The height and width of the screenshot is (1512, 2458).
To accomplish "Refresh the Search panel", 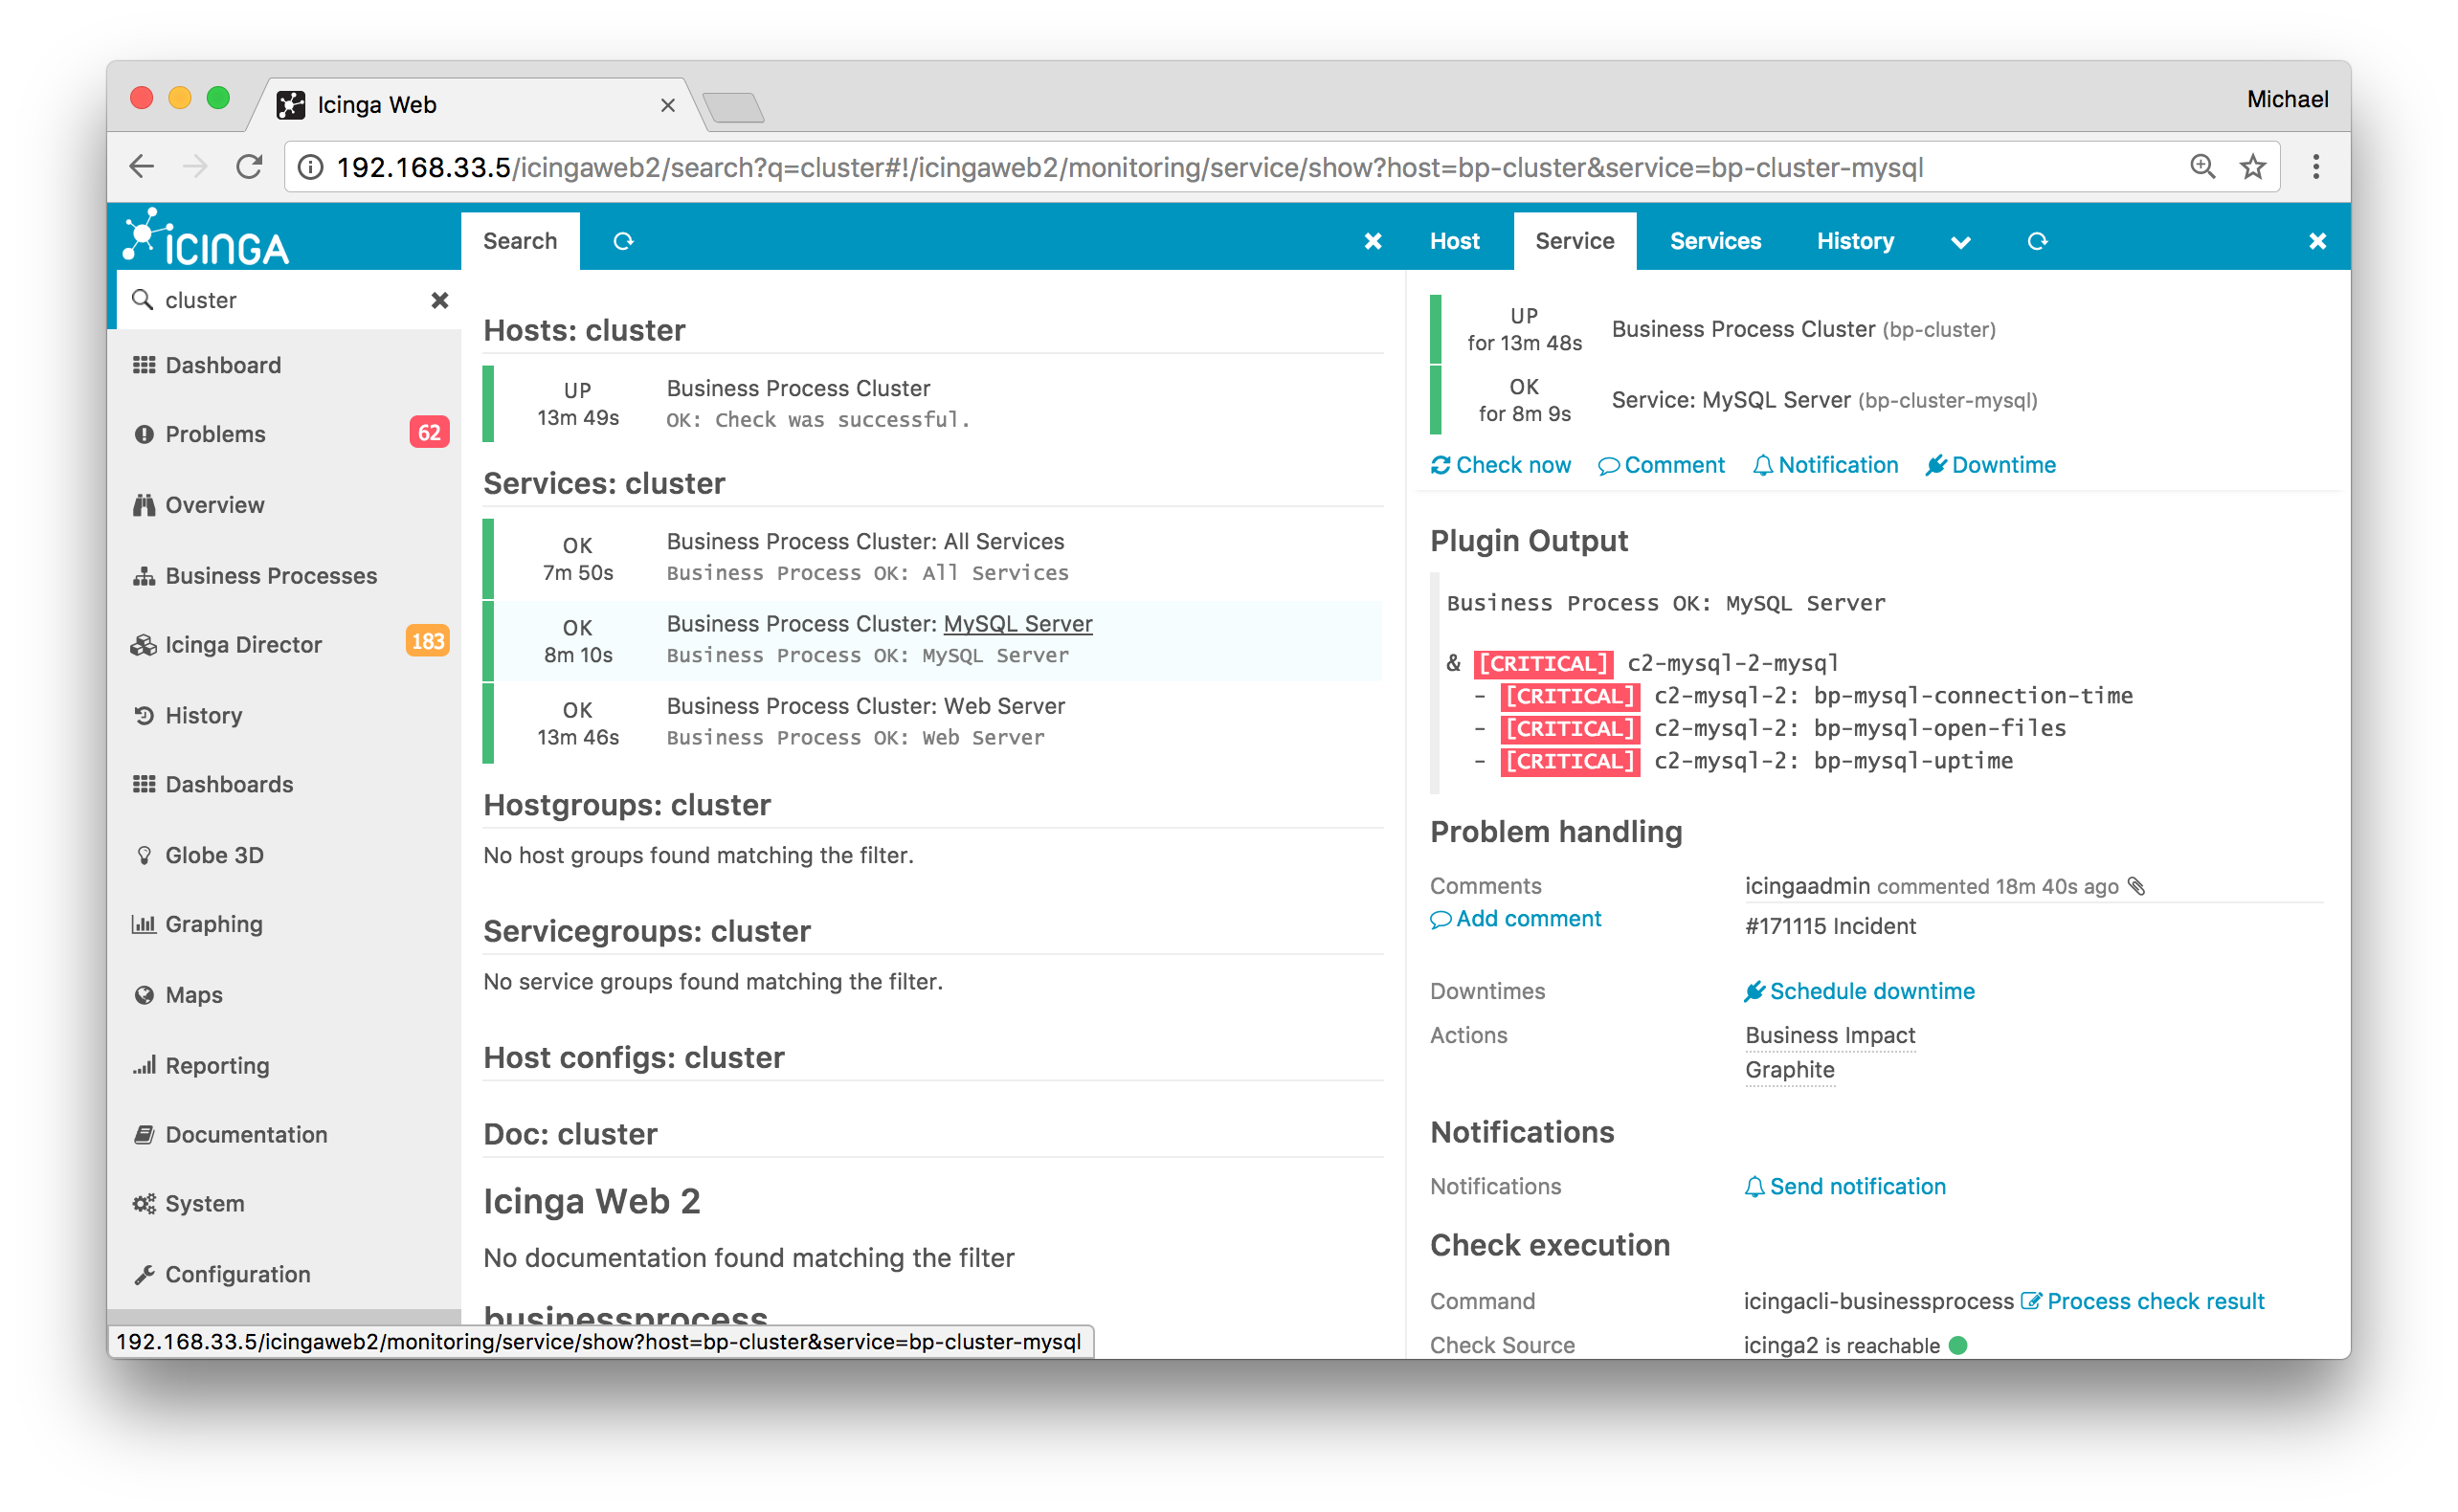I will tap(623, 241).
